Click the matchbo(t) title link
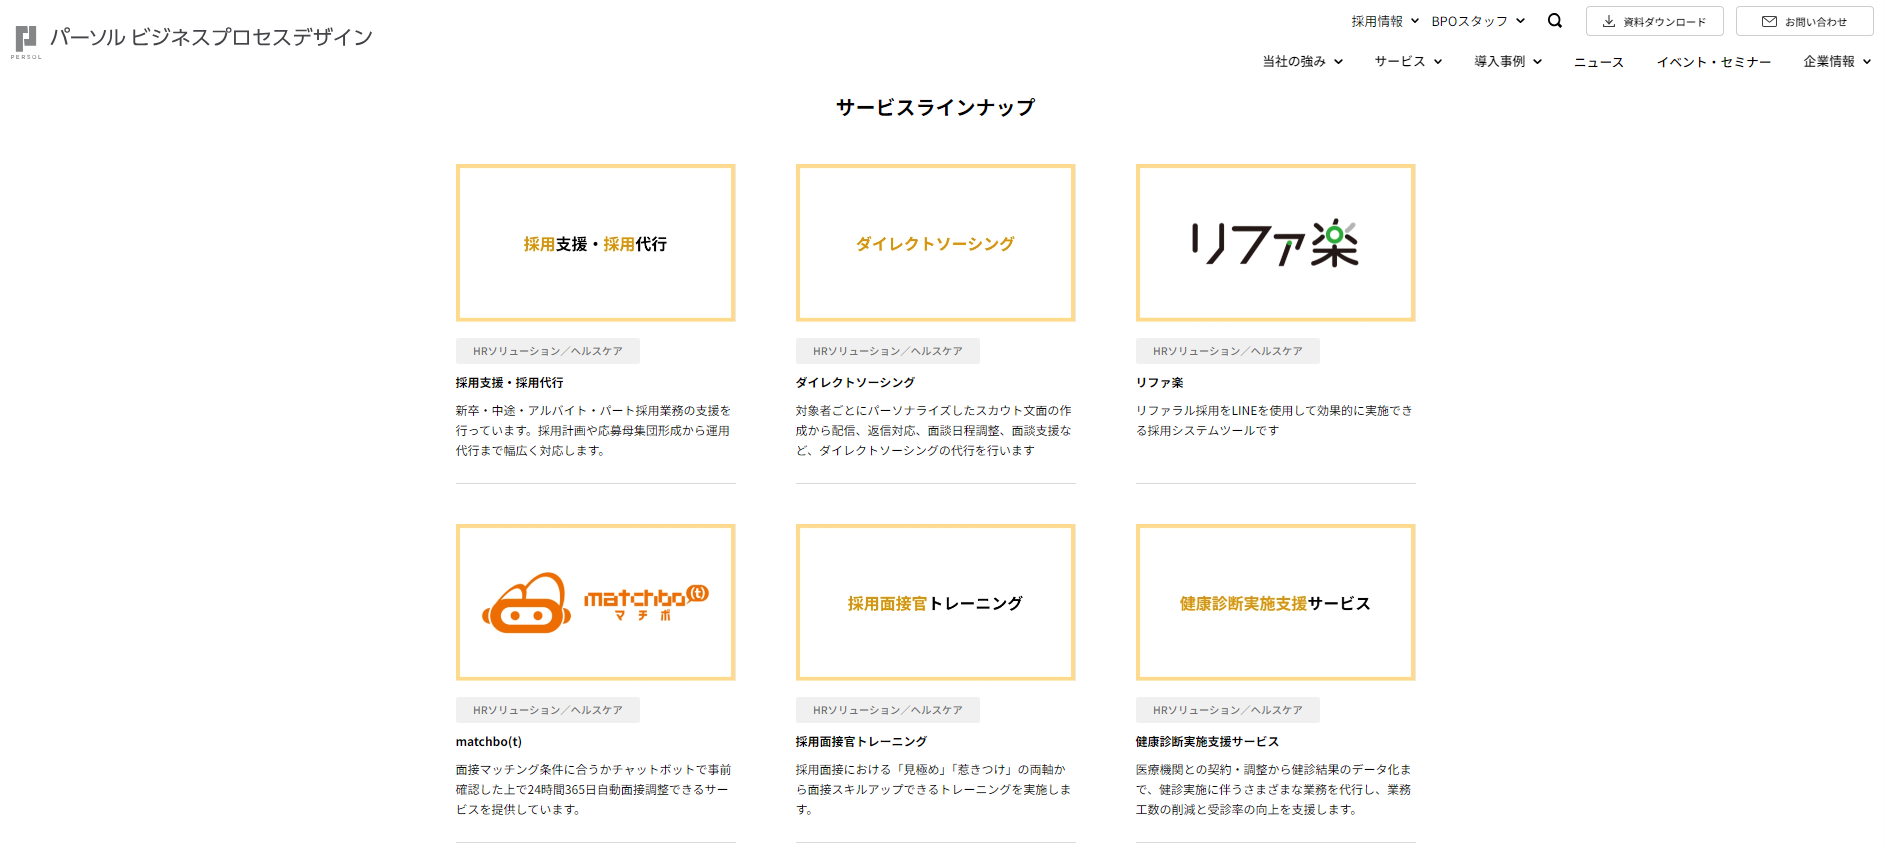The height and width of the screenshot is (844, 1885). click(x=489, y=742)
